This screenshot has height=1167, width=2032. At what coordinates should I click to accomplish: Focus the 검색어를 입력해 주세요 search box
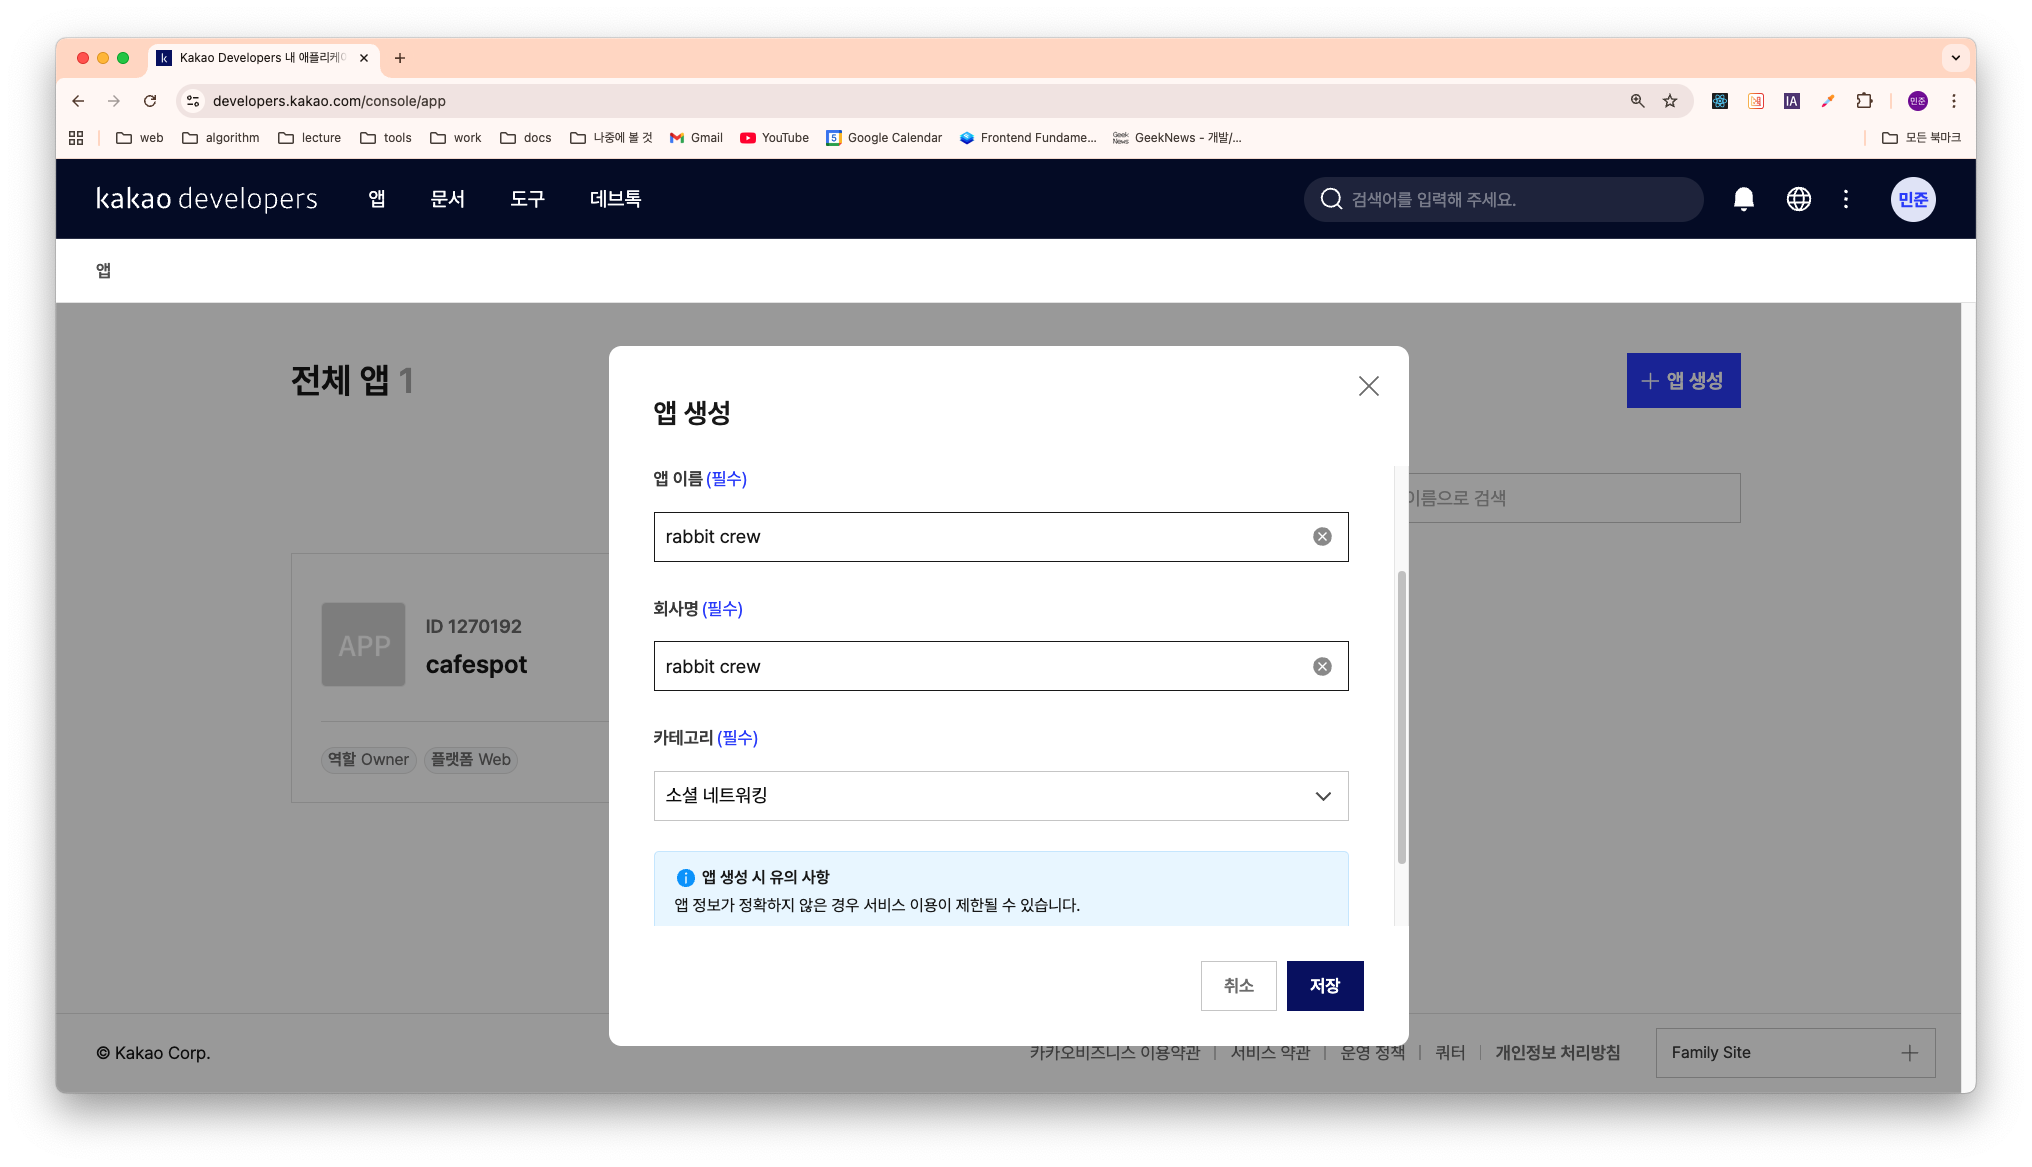click(1503, 199)
